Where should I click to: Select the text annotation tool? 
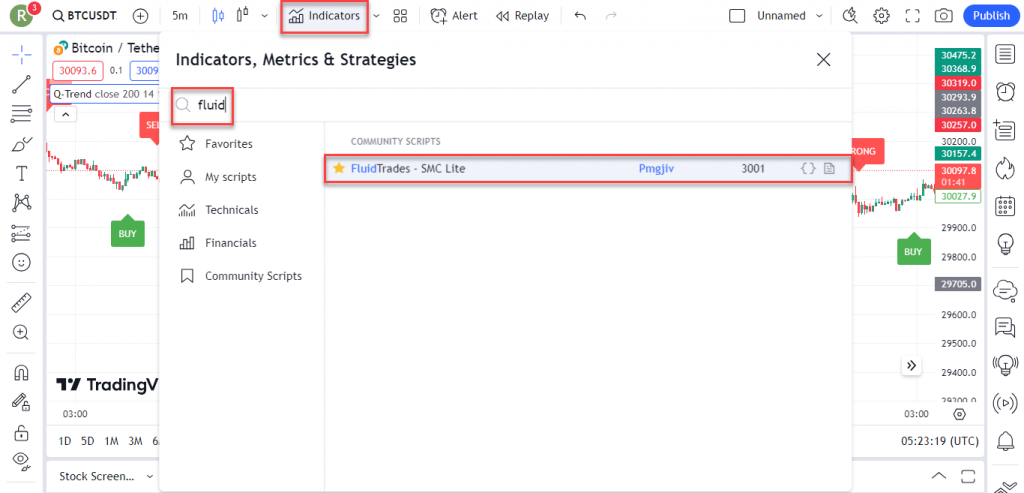pyautogui.click(x=22, y=174)
